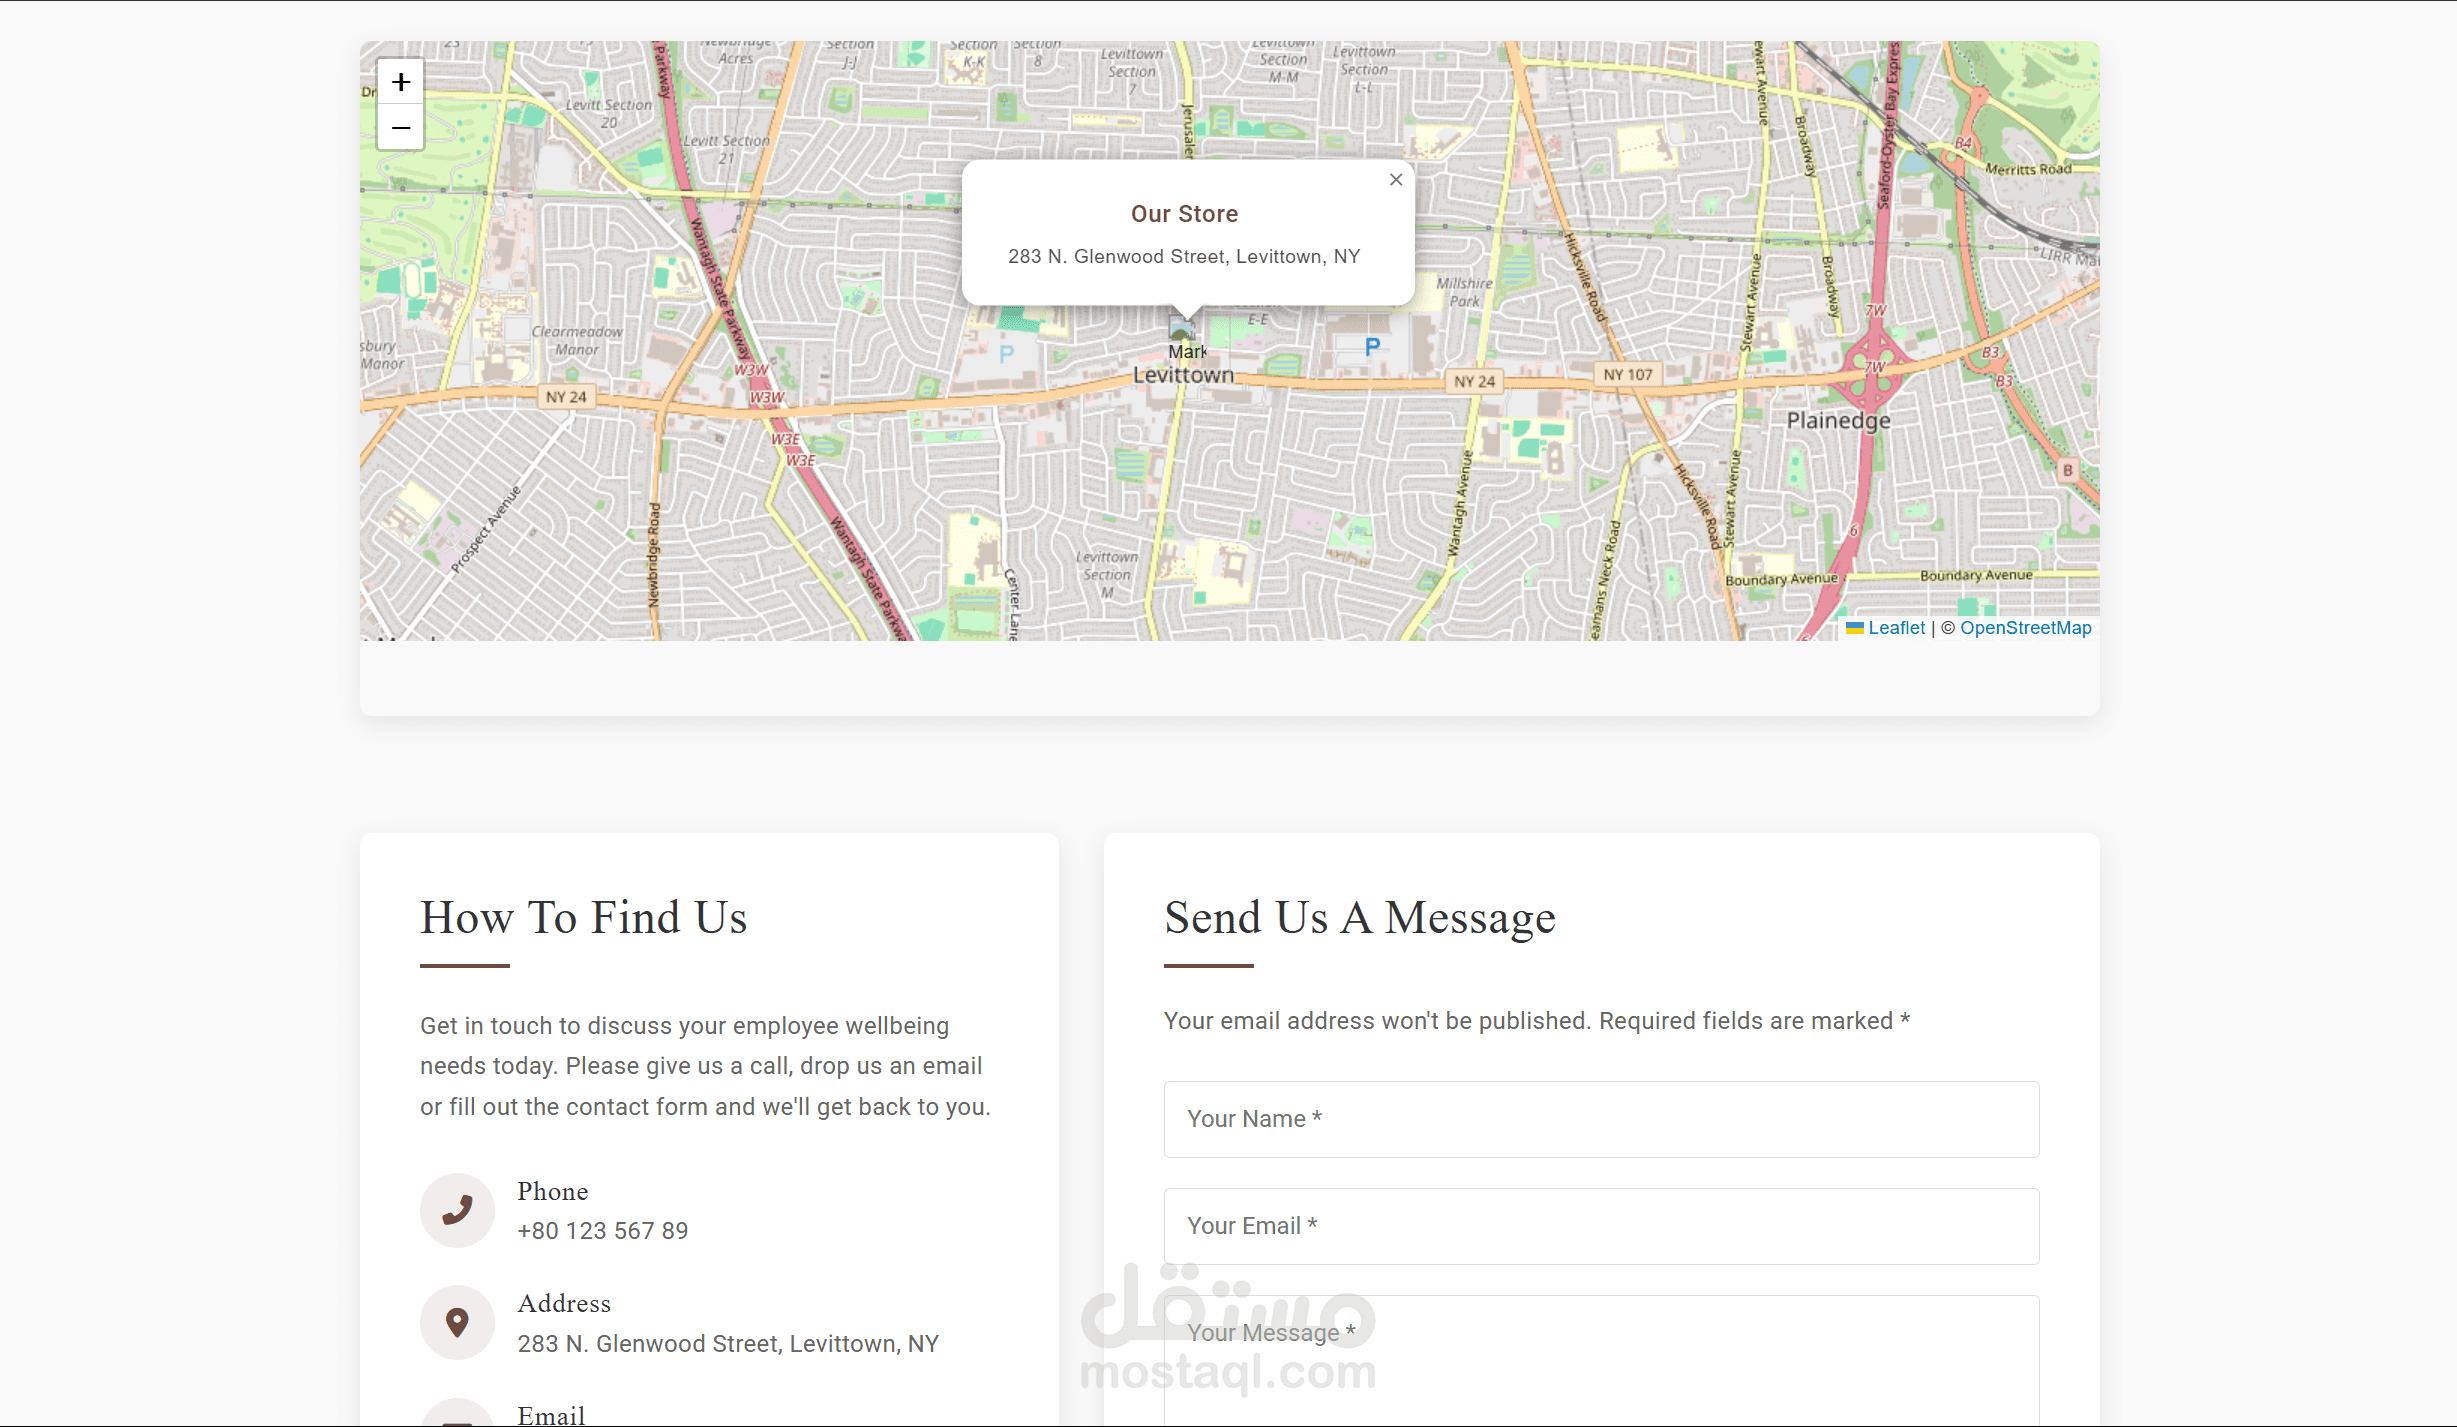The image size is (2457, 1427).
Task: Click the How To Find Us heading
Action: (x=583, y=918)
